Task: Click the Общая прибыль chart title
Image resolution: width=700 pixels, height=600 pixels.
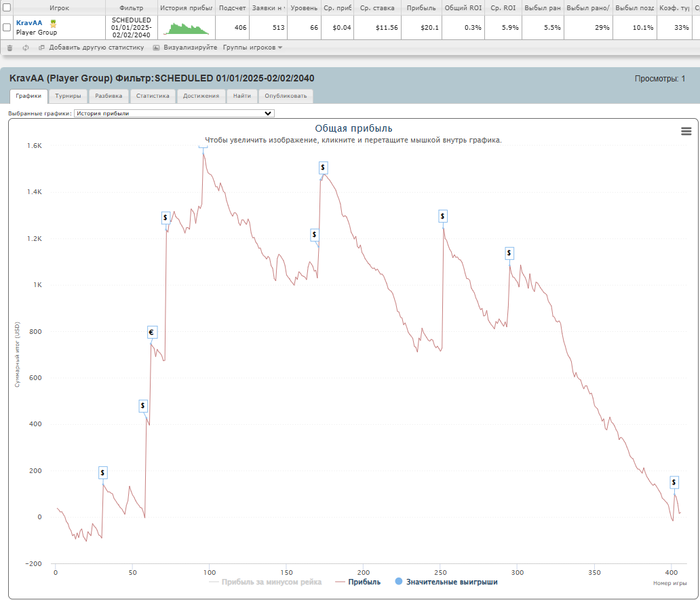Action: click(x=354, y=128)
